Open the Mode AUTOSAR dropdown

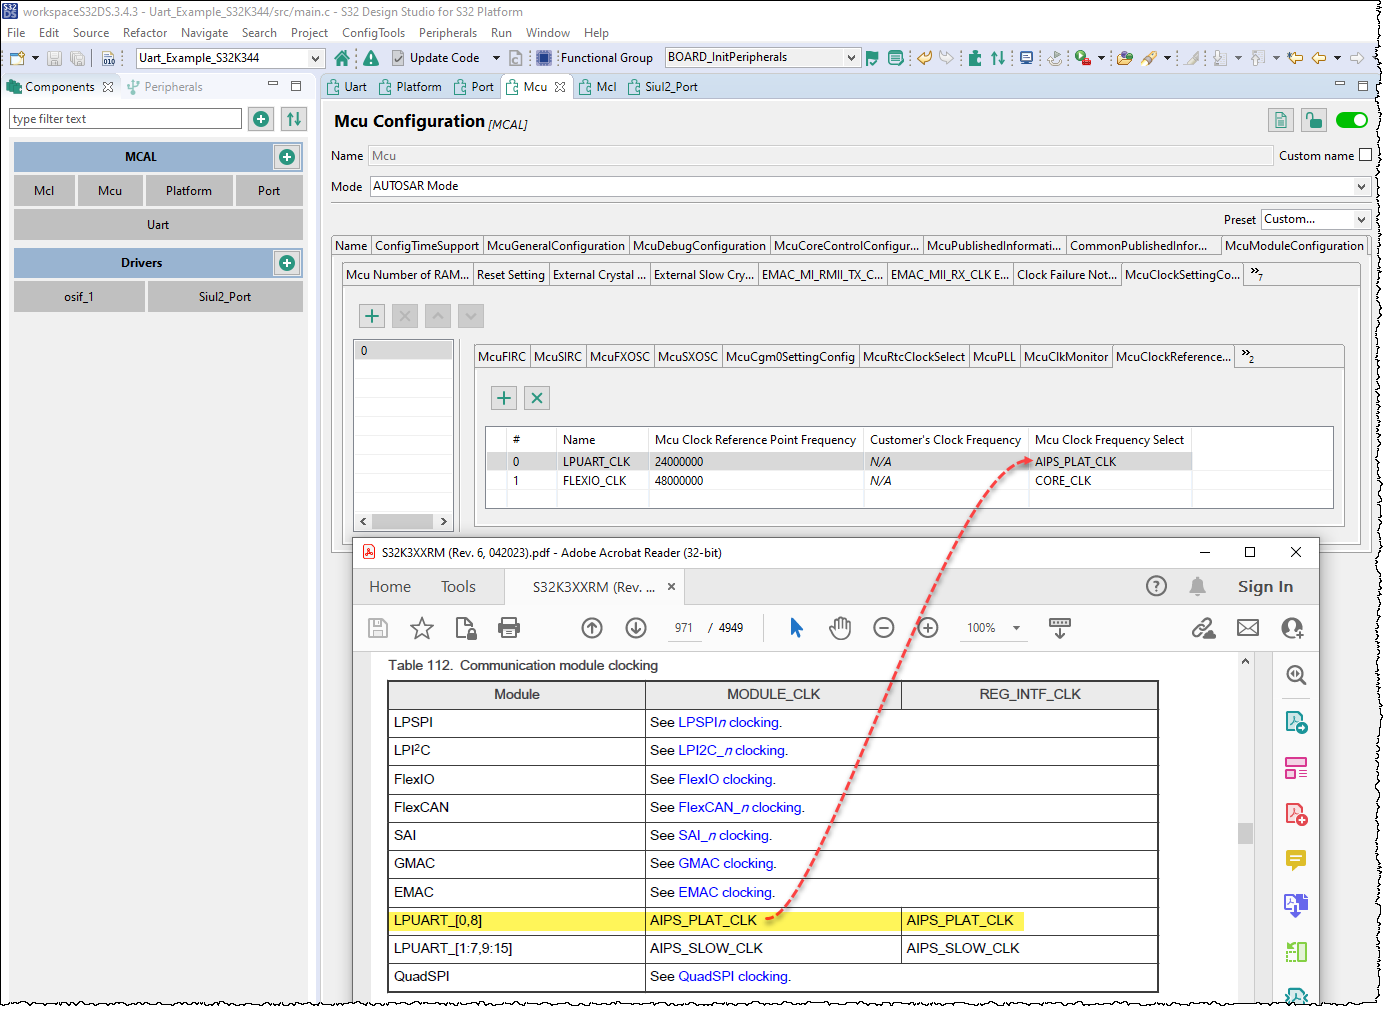click(1360, 187)
